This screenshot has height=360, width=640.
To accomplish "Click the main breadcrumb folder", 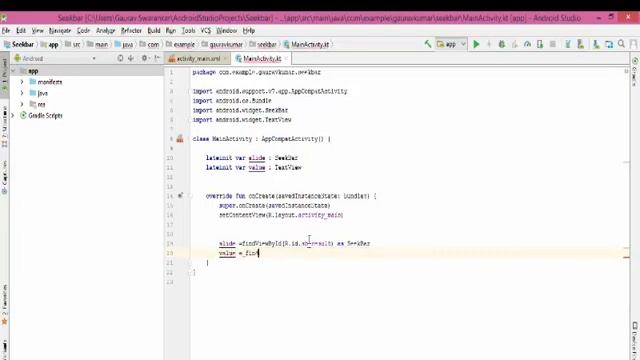I will pos(98,44).
